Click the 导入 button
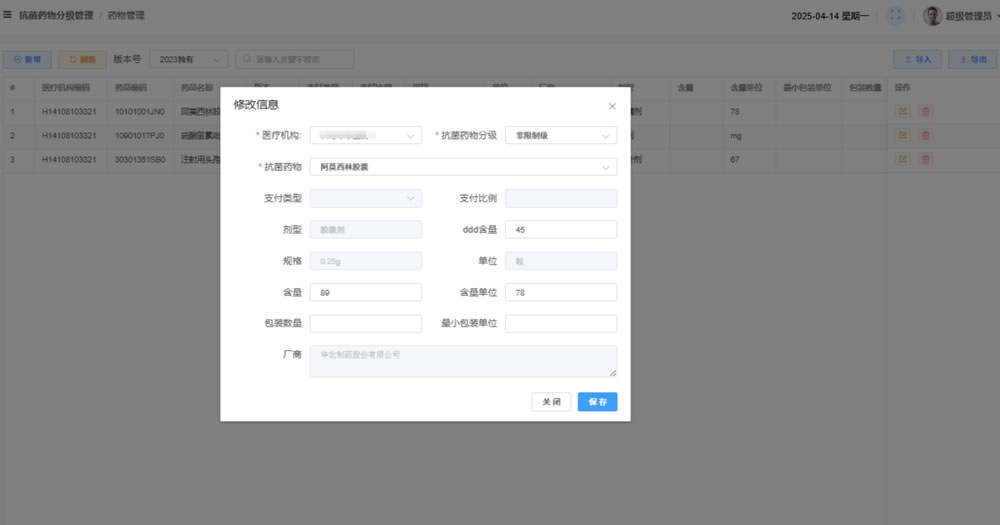The image size is (1000, 525). click(x=917, y=59)
